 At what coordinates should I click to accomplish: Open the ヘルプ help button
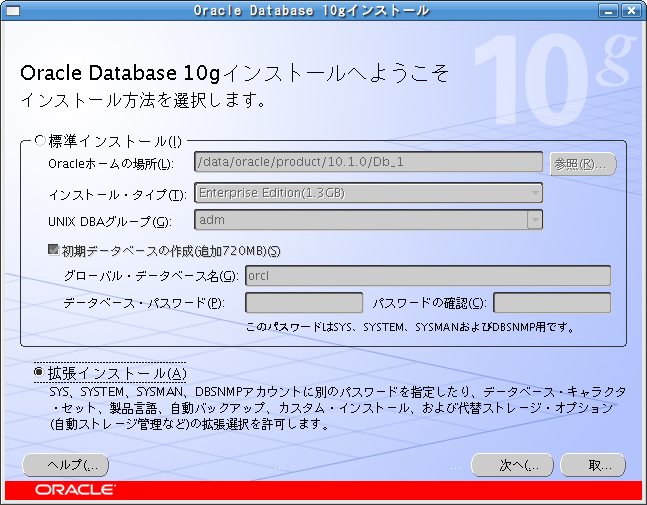(x=66, y=465)
